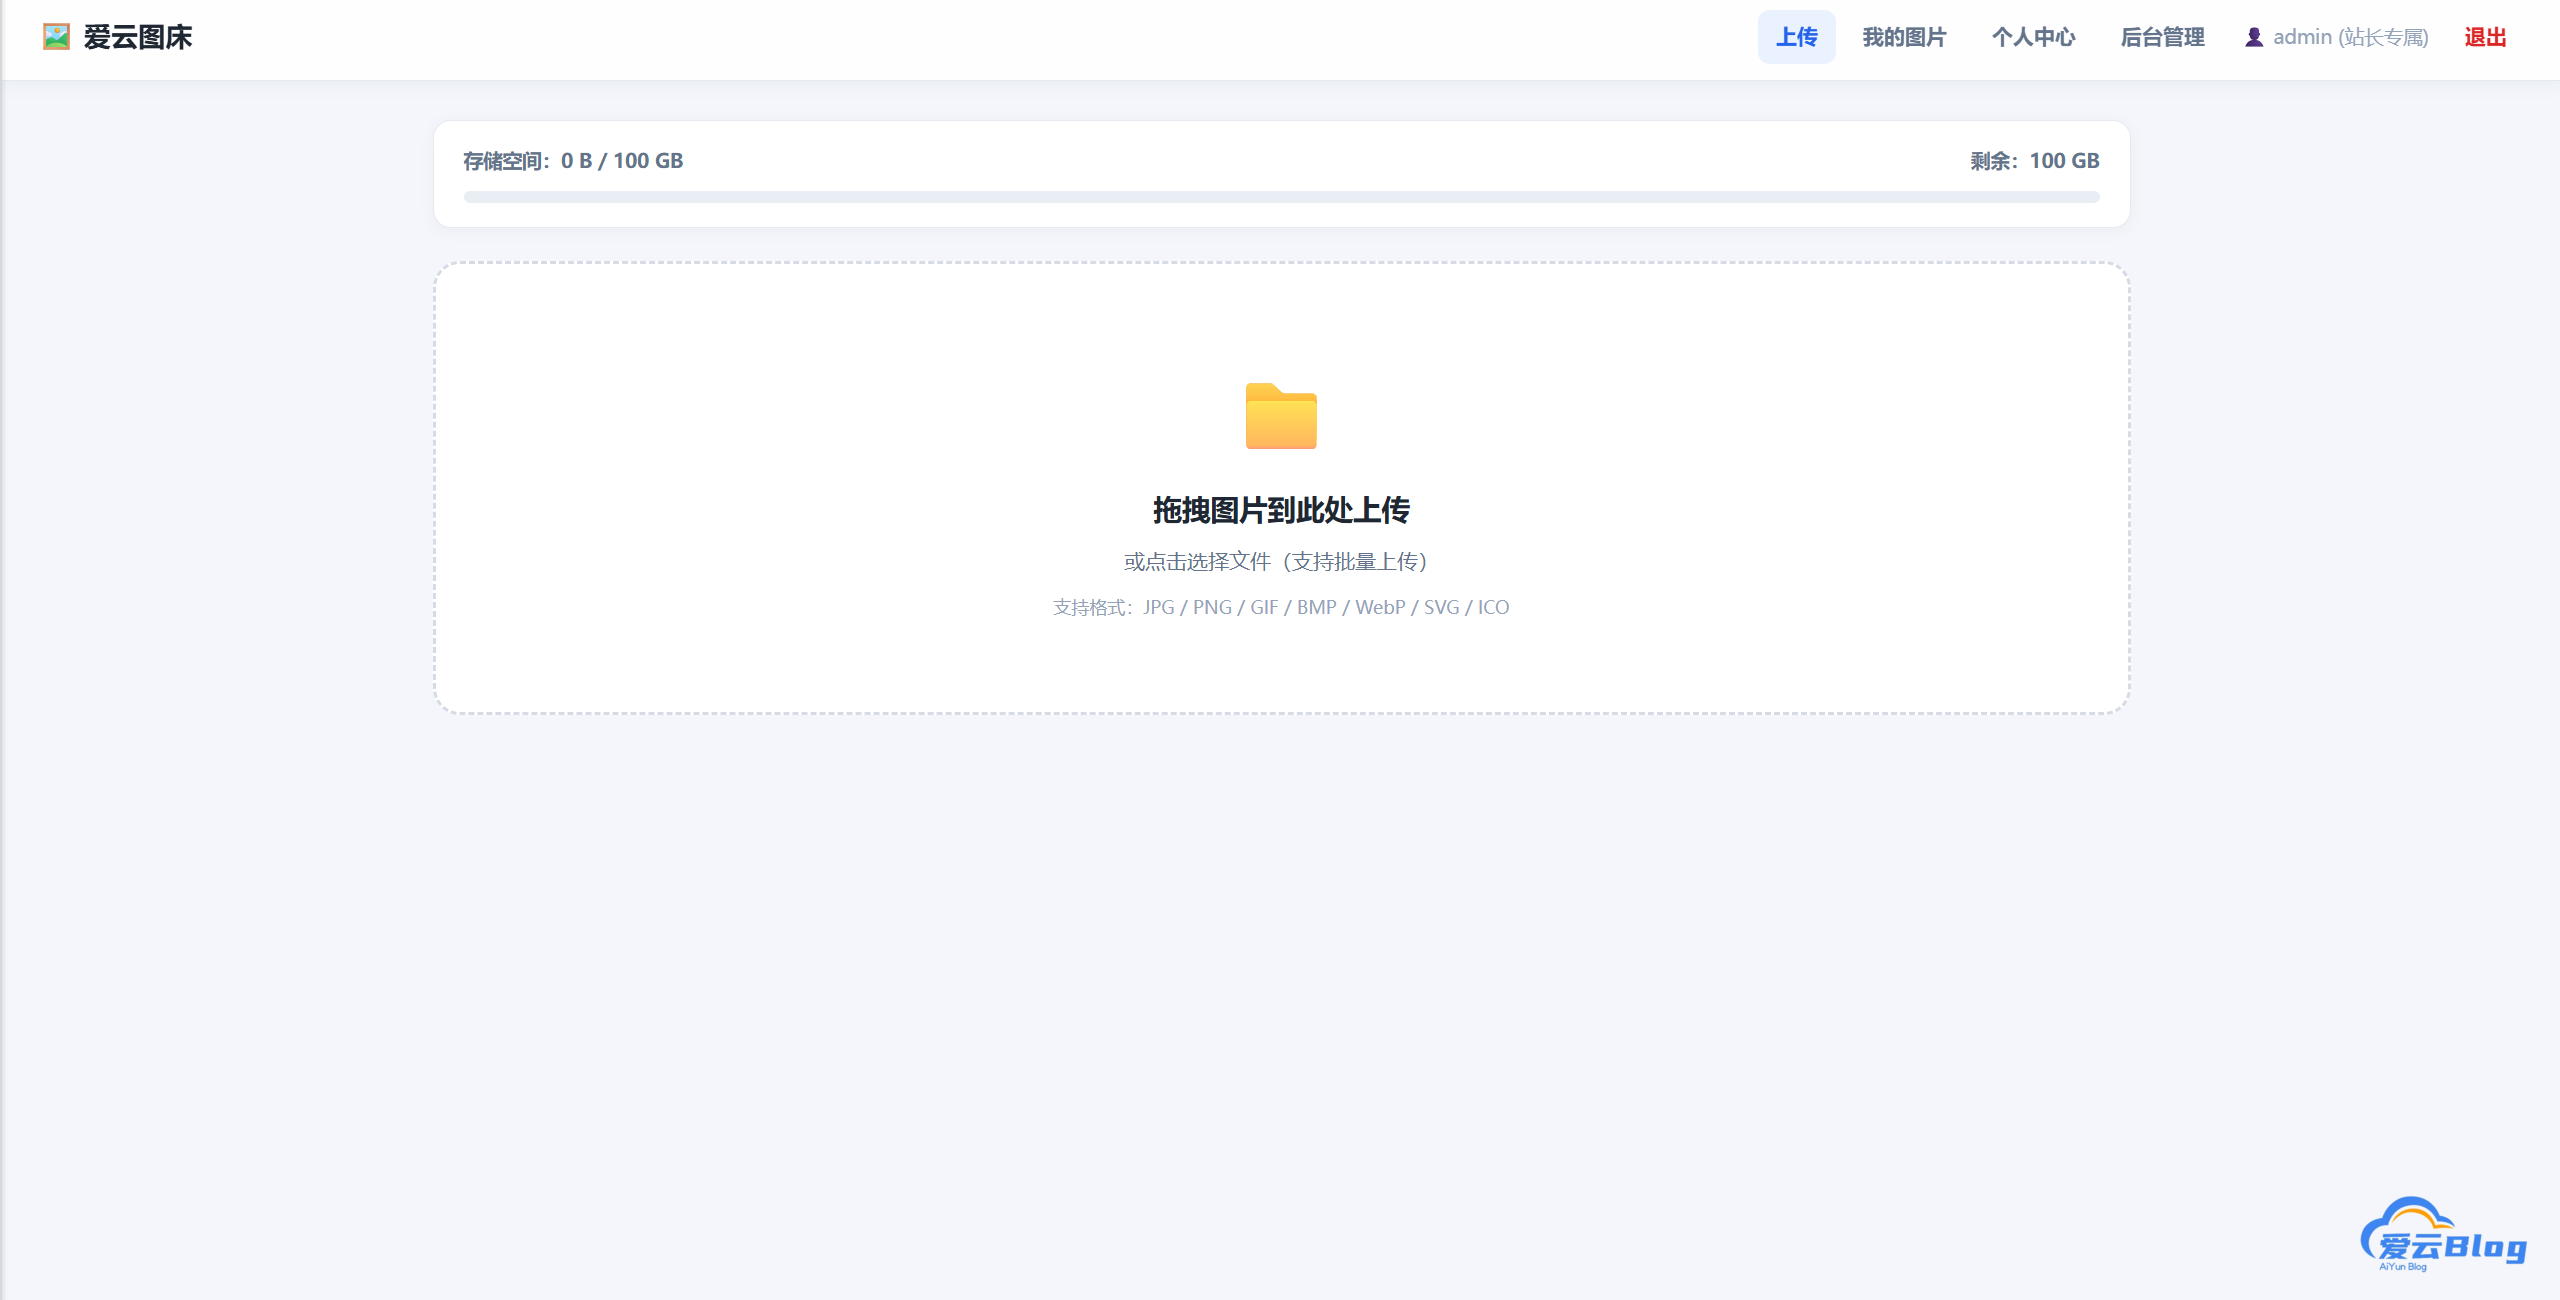The image size is (2560, 1300).
Task: Click the AiYun Blog small caption
Action: click(2402, 1267)
